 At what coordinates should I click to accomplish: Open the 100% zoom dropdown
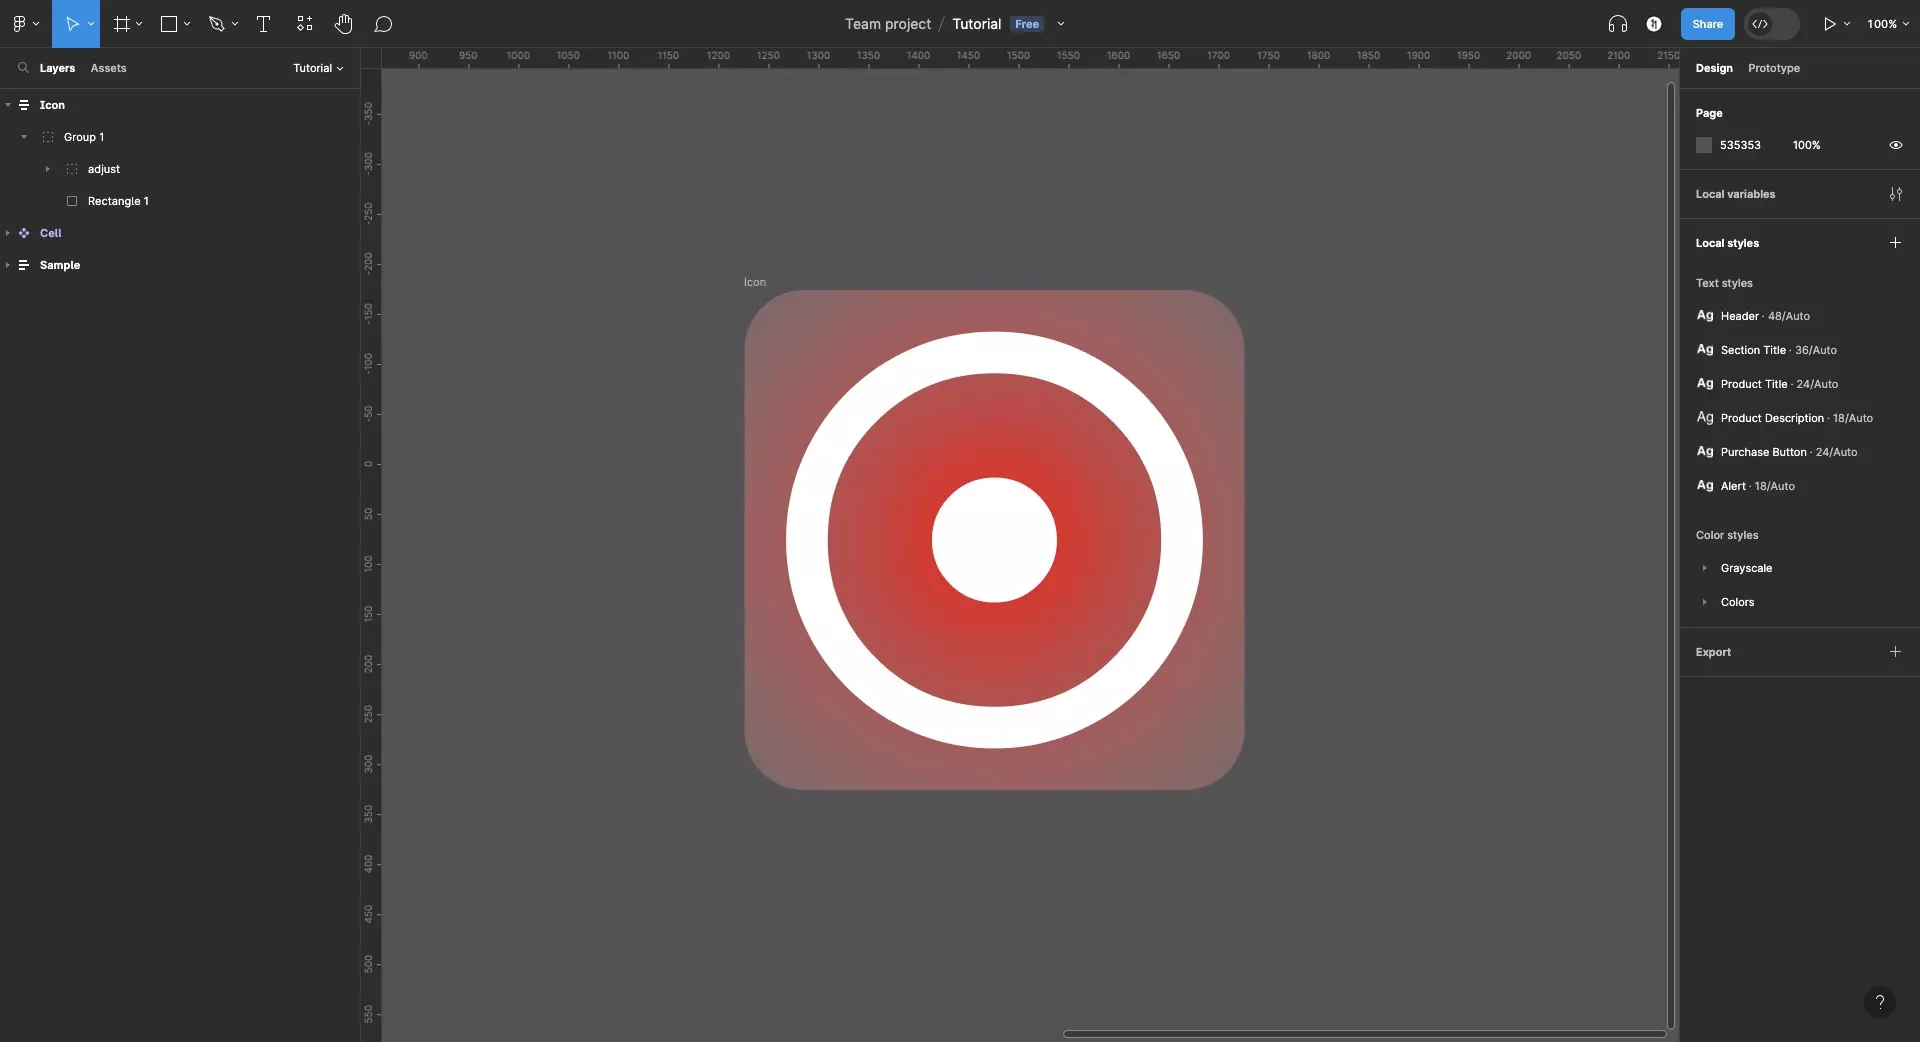coord(1888,24)
